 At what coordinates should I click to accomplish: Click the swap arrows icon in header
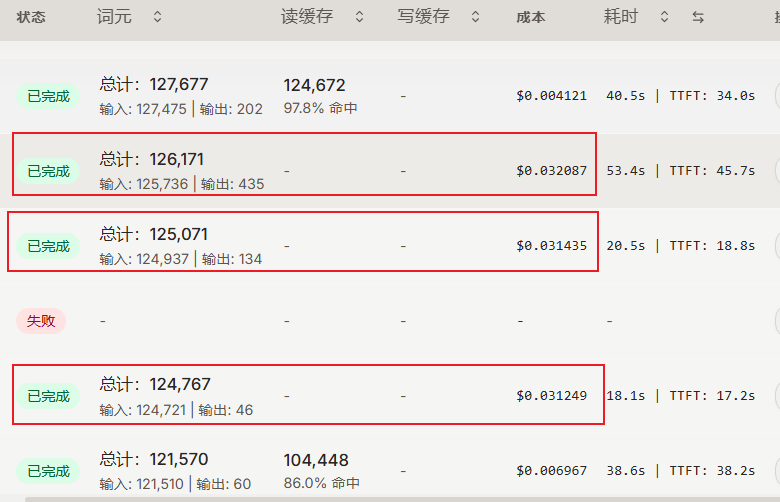698,17
